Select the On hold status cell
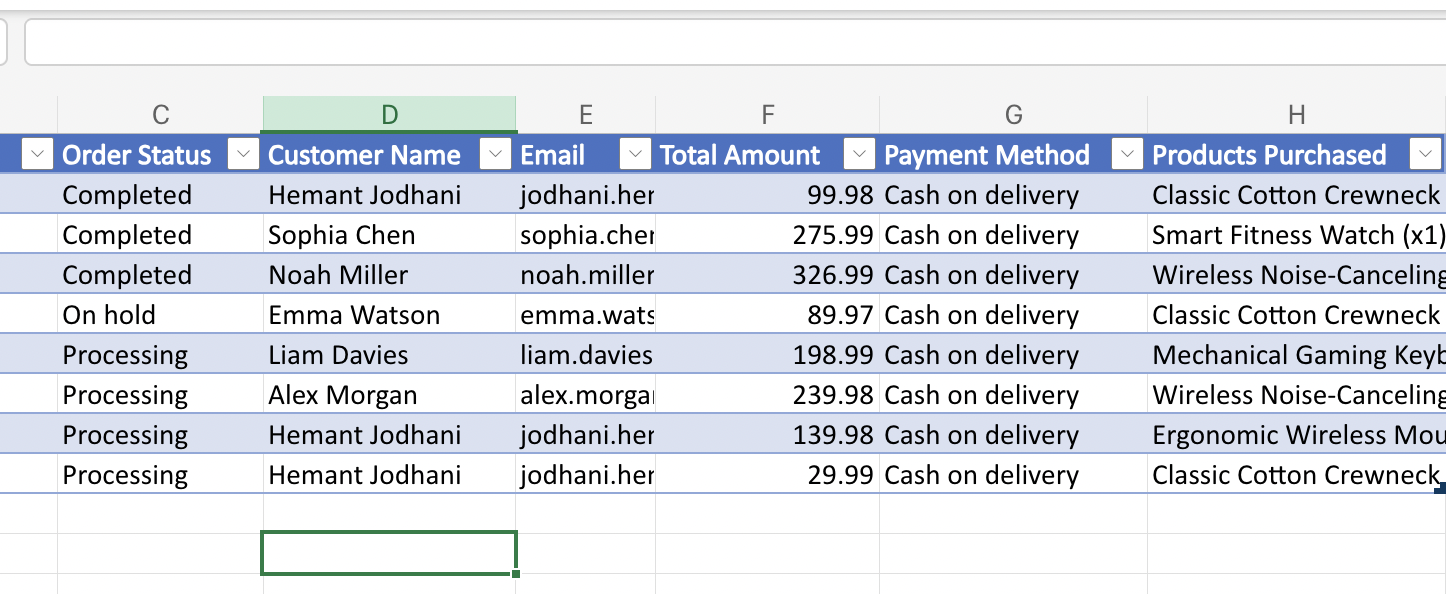 160,315
